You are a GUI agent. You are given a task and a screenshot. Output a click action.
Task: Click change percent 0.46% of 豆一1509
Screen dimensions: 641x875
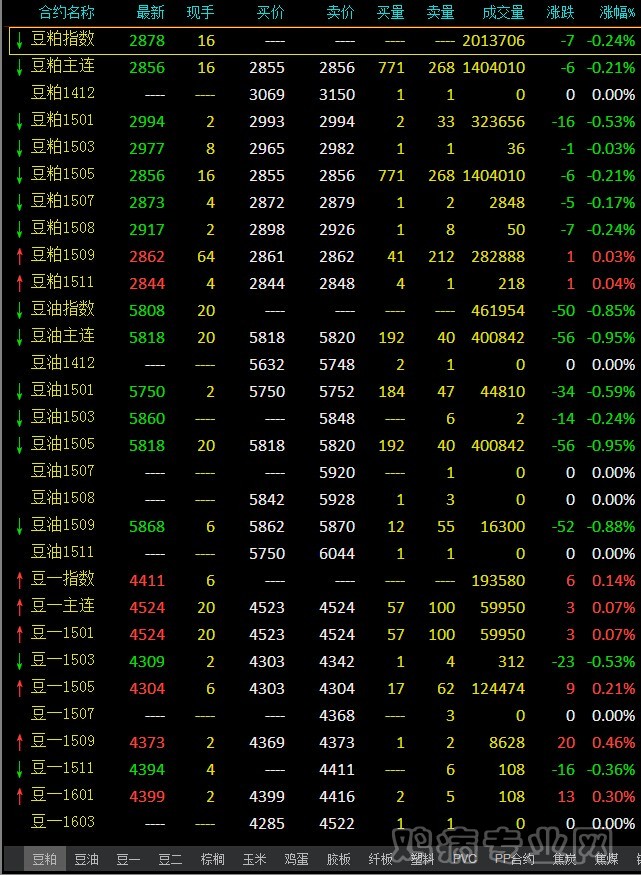(613, 742)
